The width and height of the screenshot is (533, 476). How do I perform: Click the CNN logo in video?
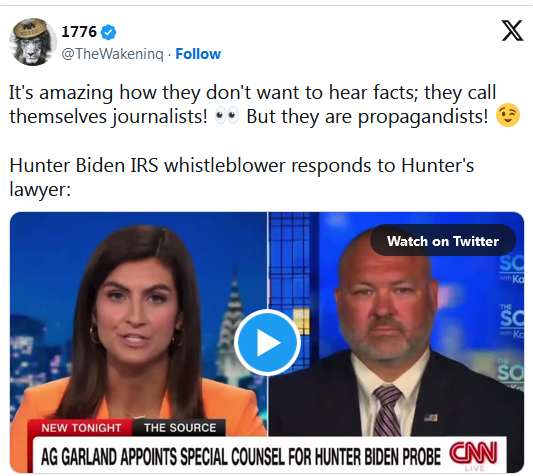coord(473,453)
